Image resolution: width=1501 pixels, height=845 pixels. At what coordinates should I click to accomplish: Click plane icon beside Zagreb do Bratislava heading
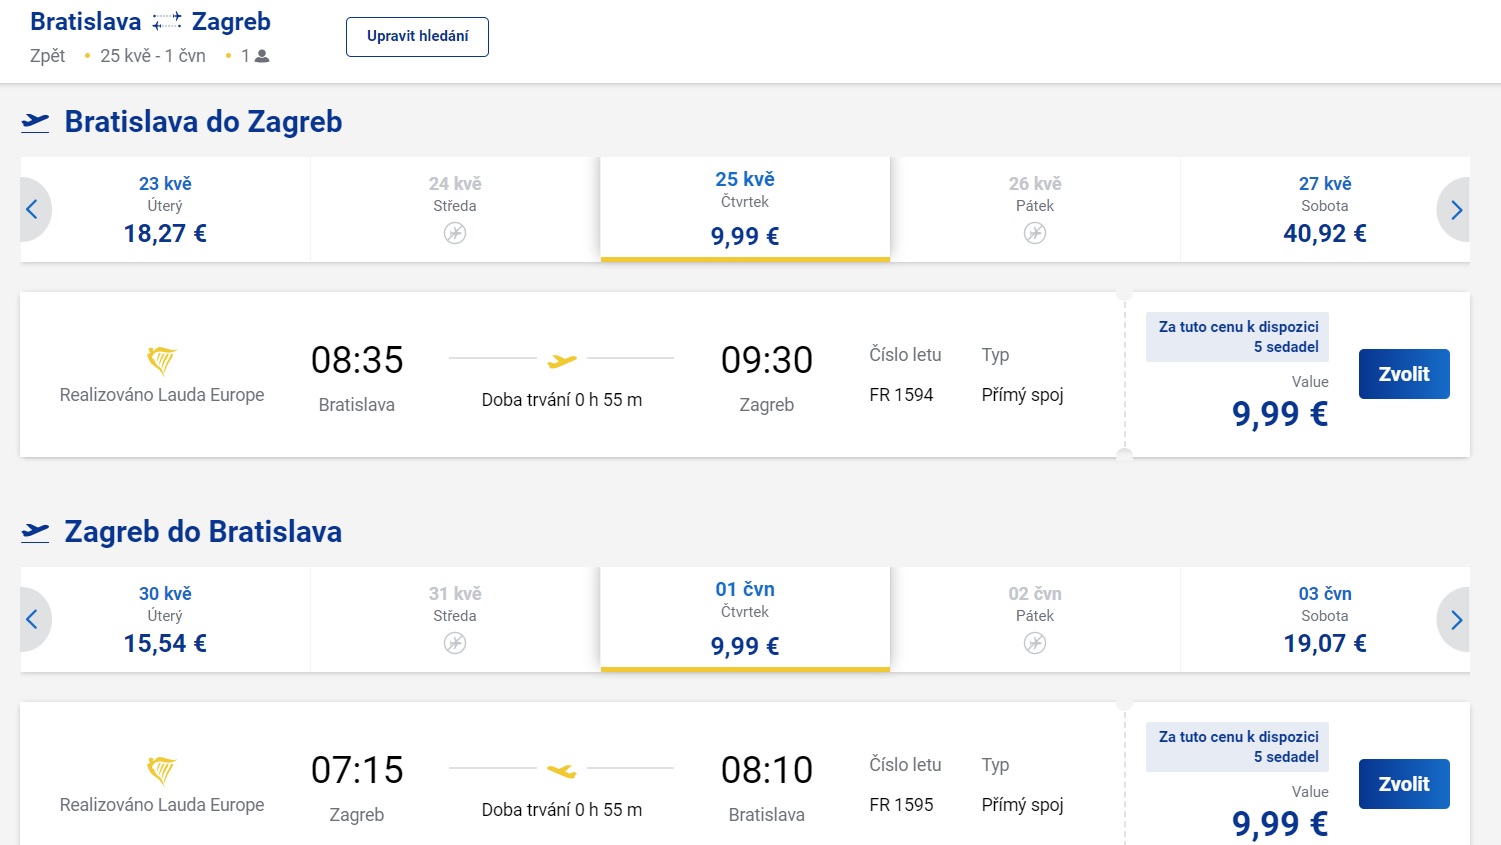coord(35,532)
